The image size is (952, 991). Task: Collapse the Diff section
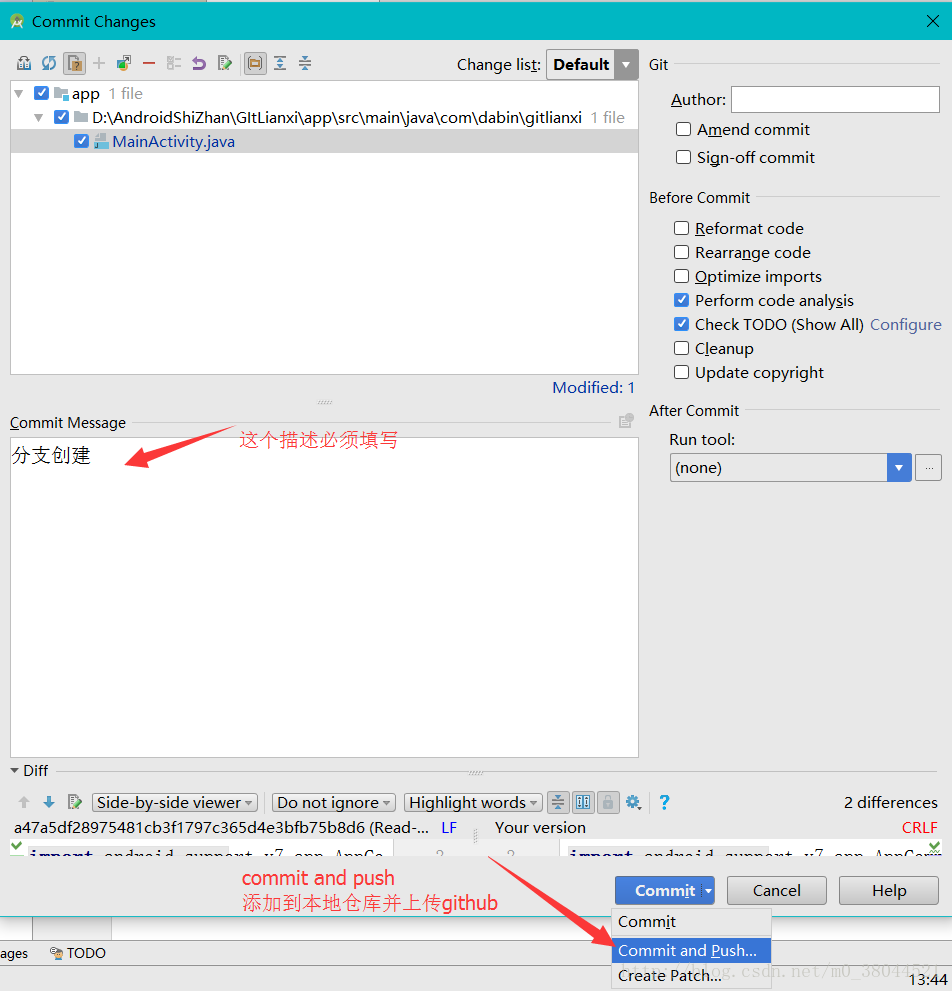15,770
